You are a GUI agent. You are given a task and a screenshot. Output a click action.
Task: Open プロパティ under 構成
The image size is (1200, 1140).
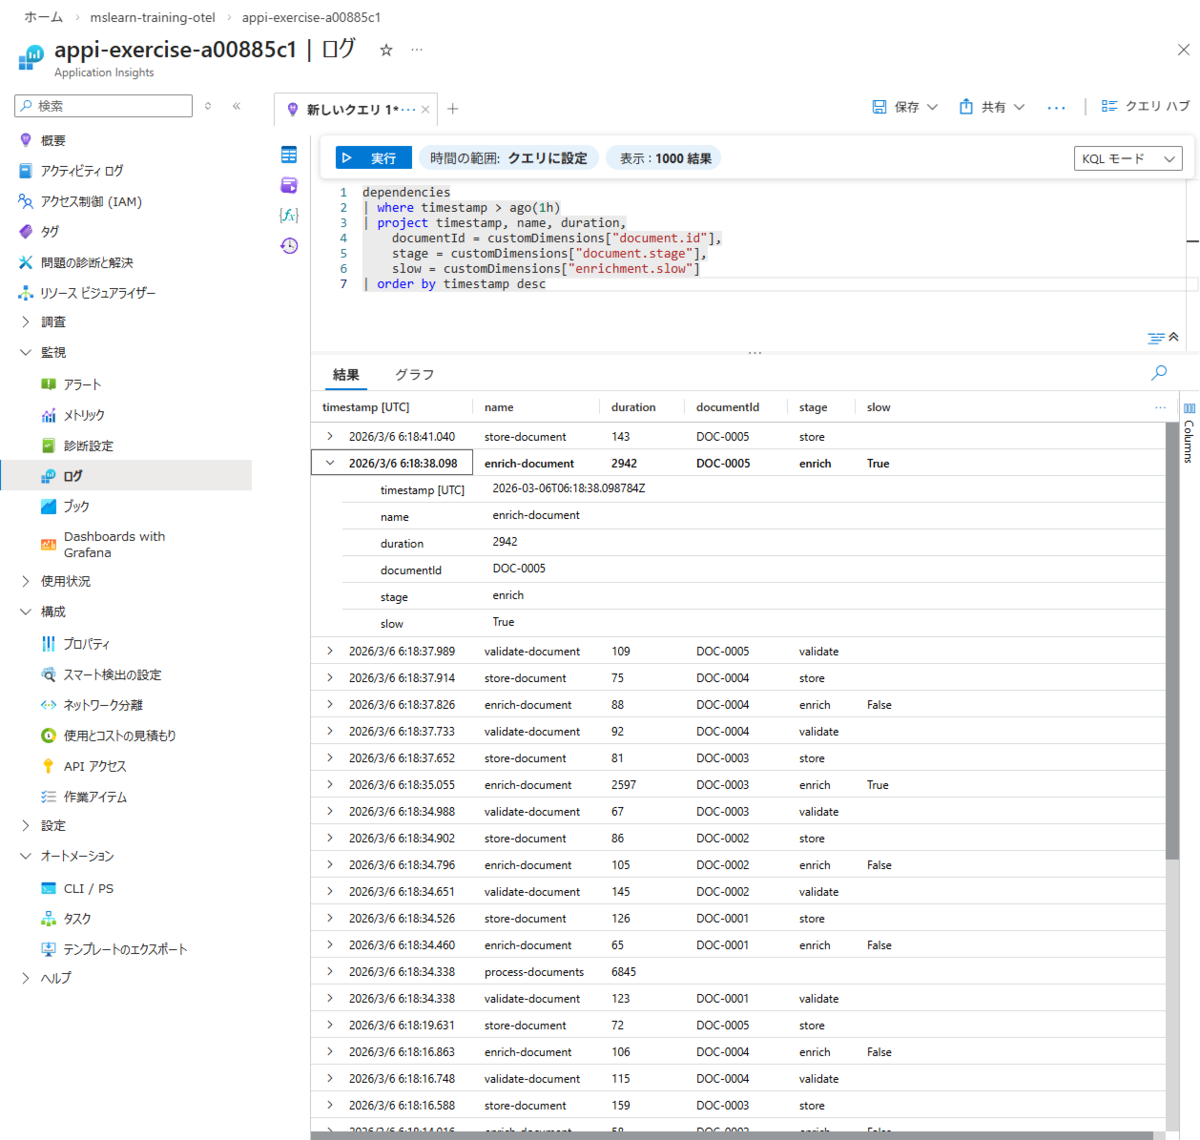[x=87, y=644]
